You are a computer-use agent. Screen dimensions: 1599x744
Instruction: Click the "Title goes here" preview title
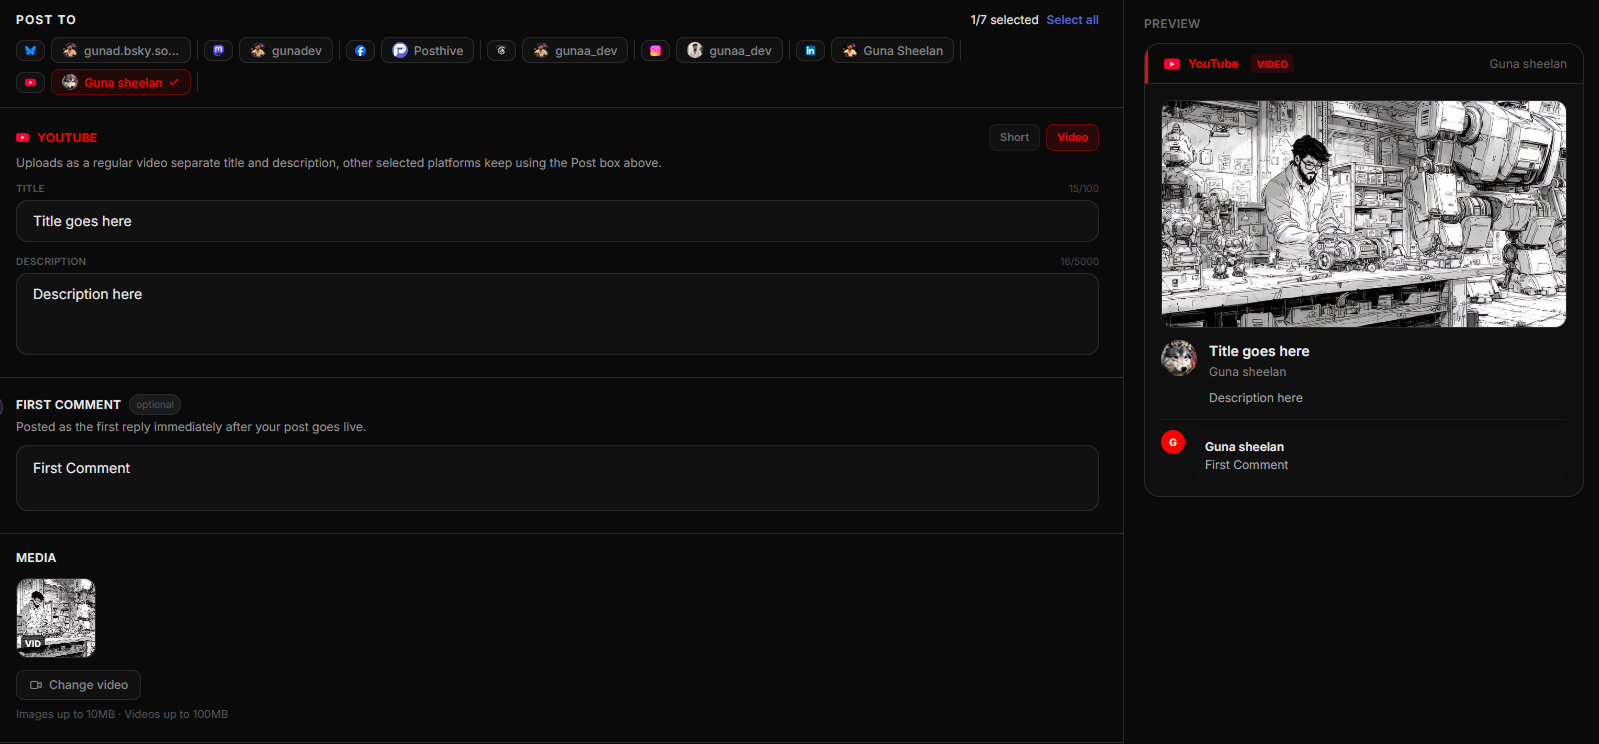point(1259,351)
